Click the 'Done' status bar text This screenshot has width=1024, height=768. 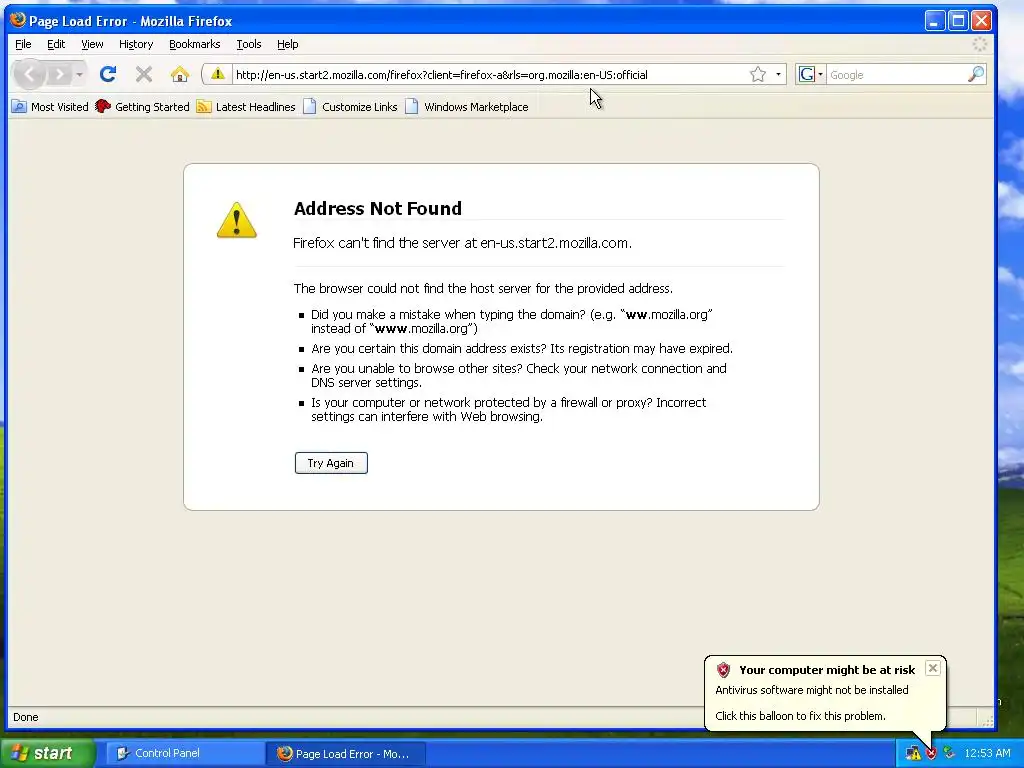click(25, 717)
